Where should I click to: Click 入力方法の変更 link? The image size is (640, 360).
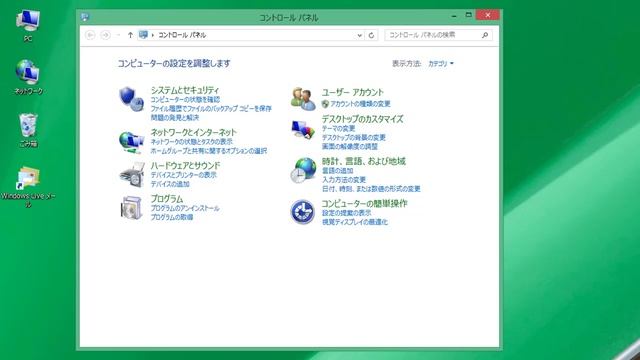tap(344, 180)
